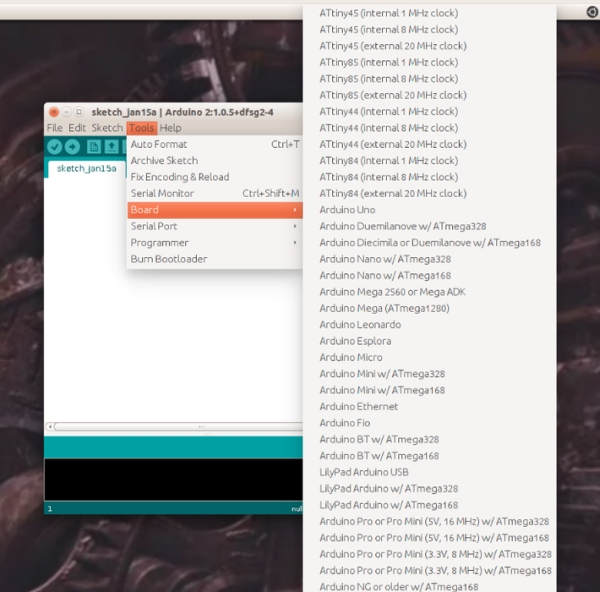
Task: Click the black console output area
Action: tap(173, 479)
